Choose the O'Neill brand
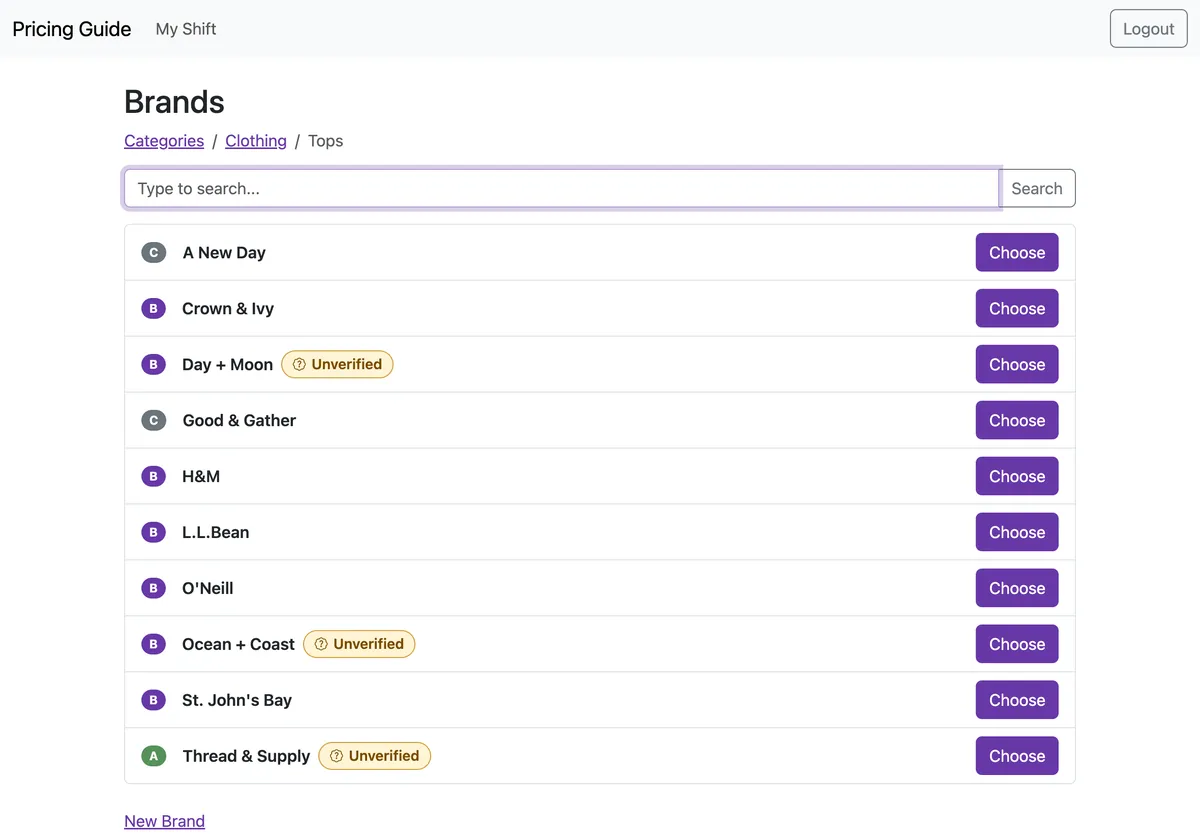This screenshot has height=834, width=1200. coord(1017,589)
